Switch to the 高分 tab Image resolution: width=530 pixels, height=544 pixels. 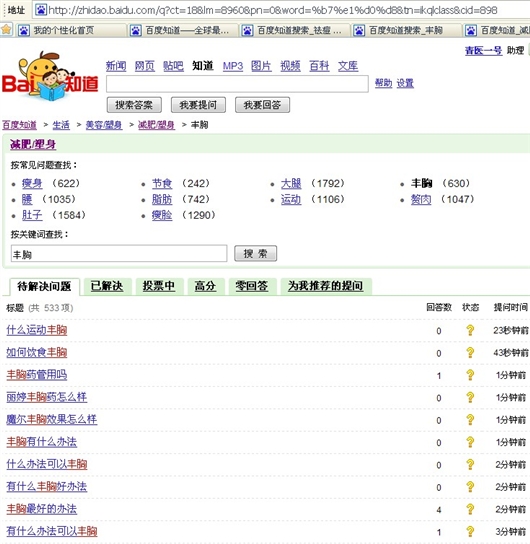(205, 286)
